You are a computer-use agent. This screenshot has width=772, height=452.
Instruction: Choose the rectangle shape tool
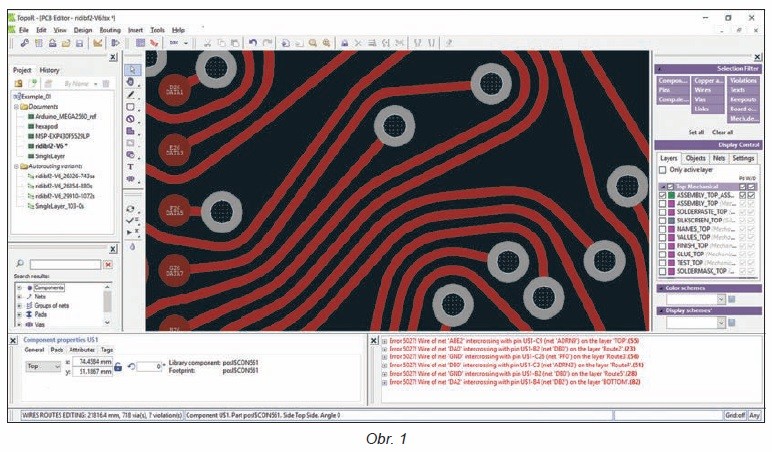(130, 106)
